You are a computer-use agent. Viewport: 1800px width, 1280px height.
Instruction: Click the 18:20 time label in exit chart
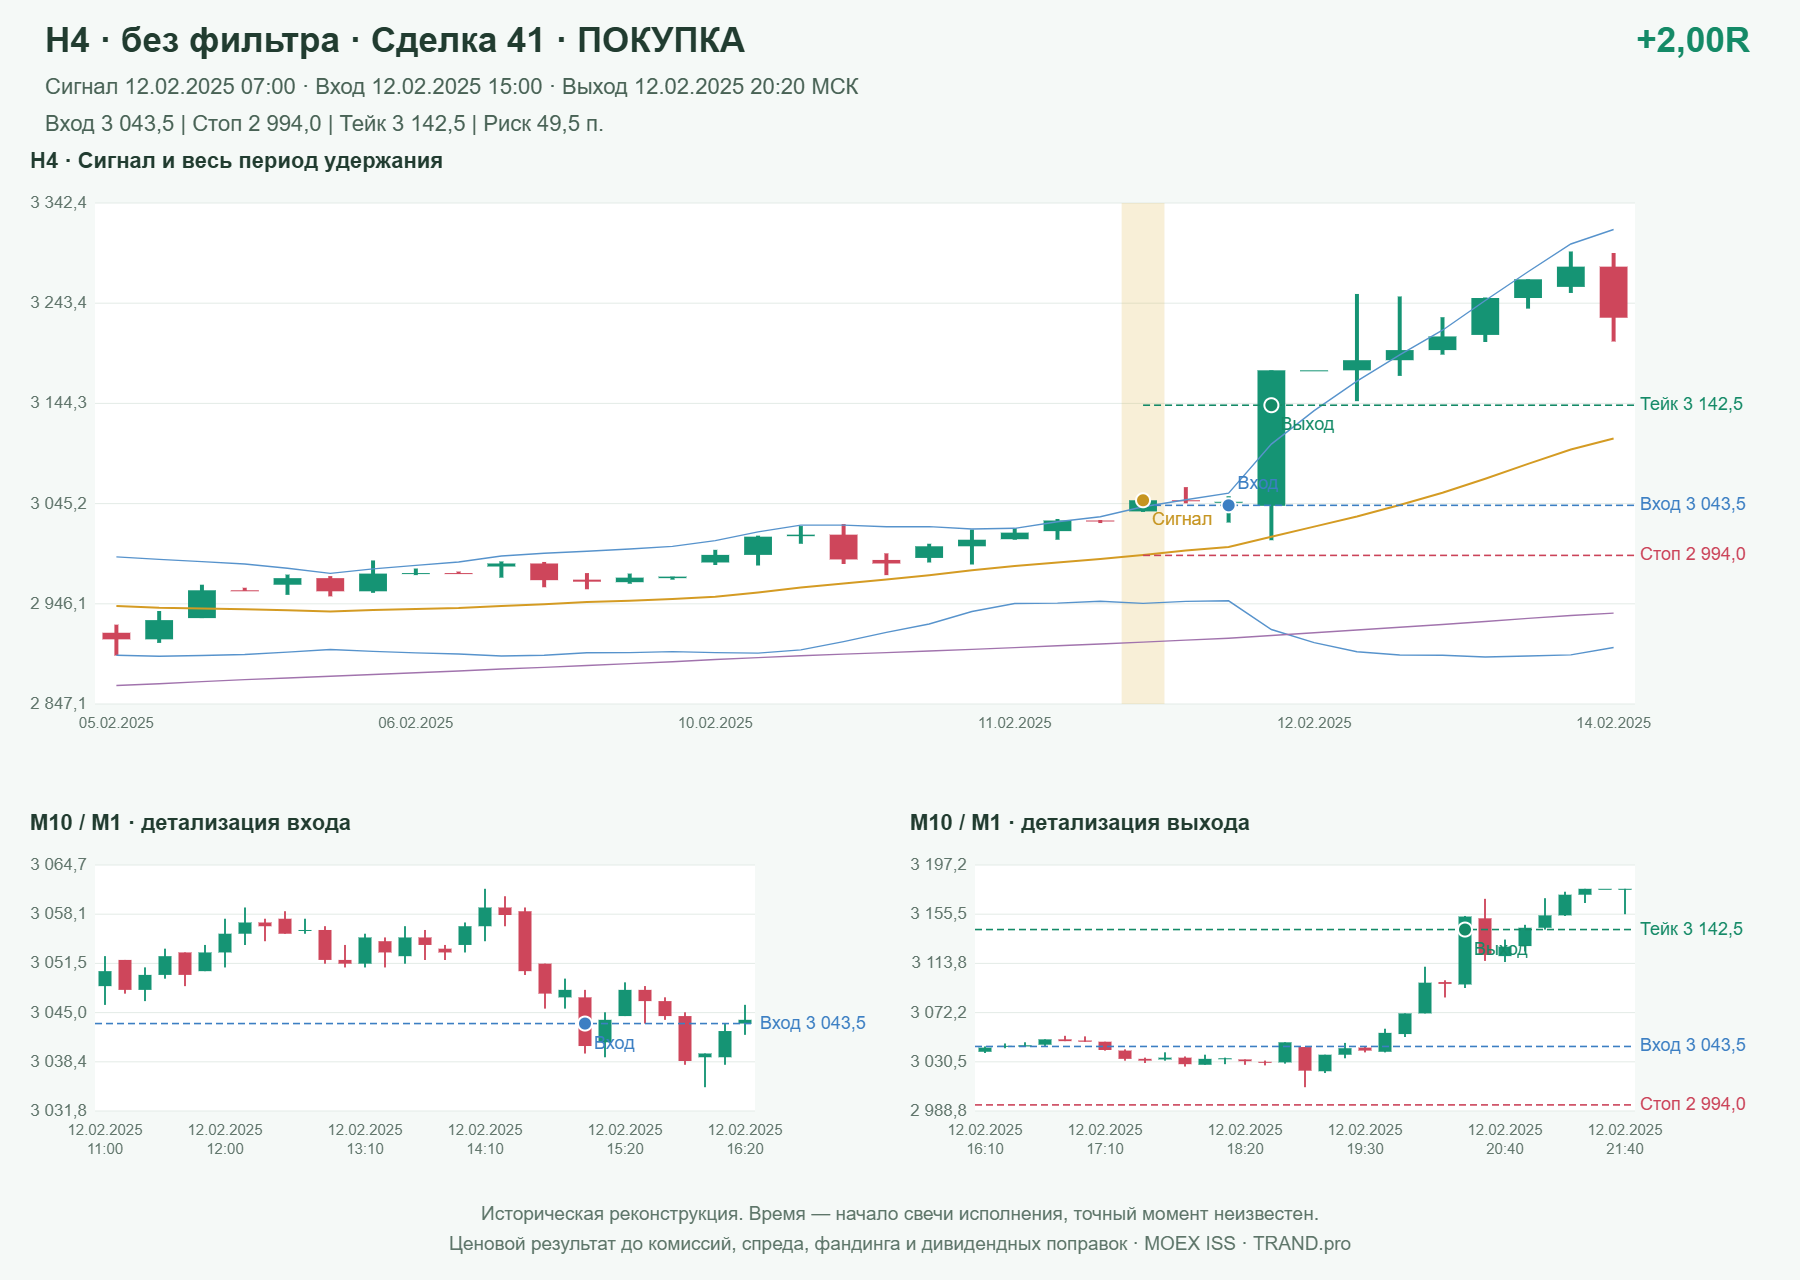(1245, 1149)
